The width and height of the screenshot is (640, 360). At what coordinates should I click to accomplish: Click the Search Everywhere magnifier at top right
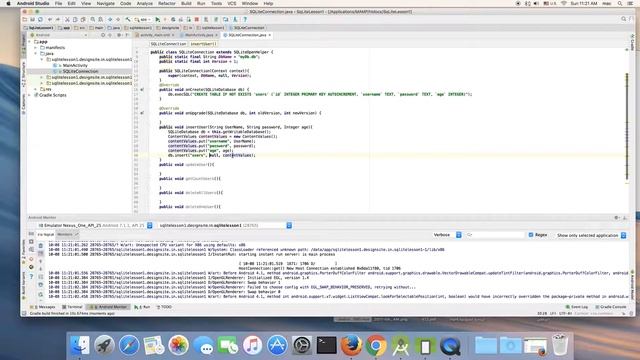[x=624, y=19]
